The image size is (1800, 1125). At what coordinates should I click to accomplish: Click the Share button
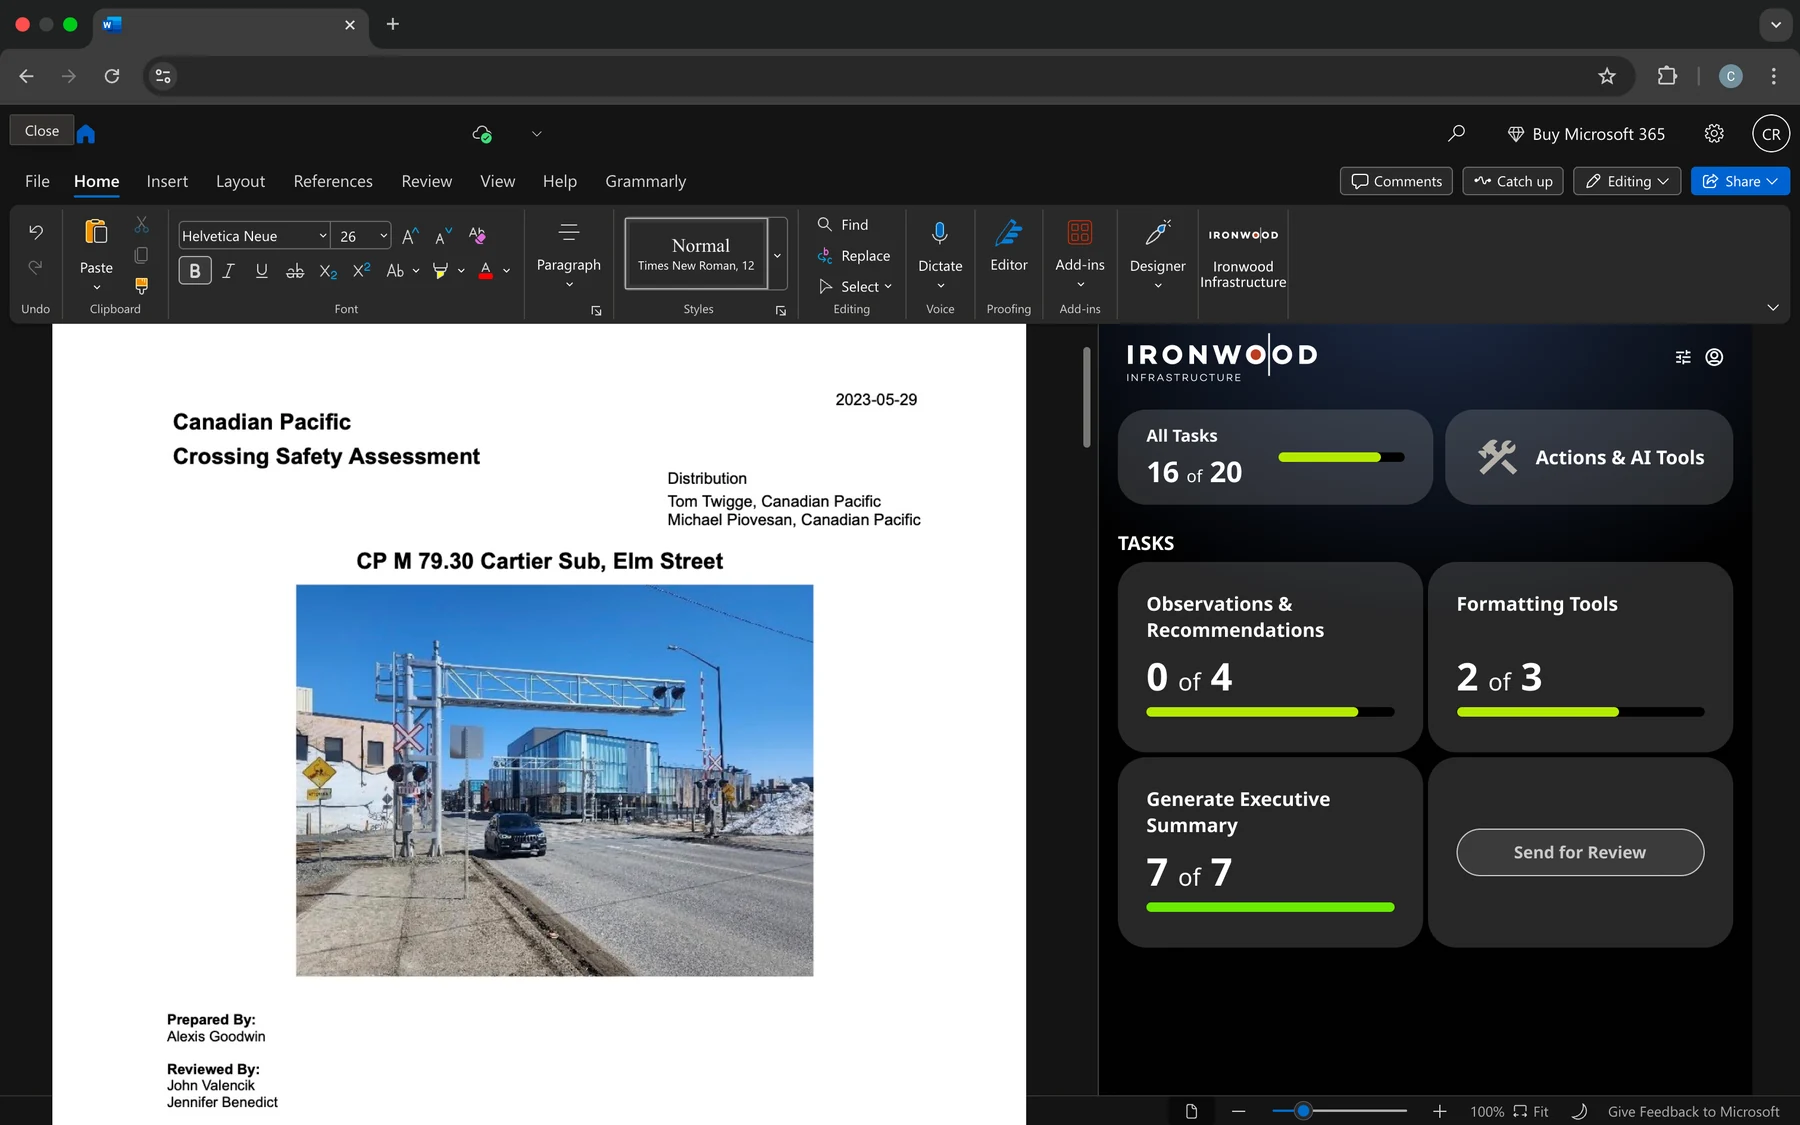pos(1740,181)
